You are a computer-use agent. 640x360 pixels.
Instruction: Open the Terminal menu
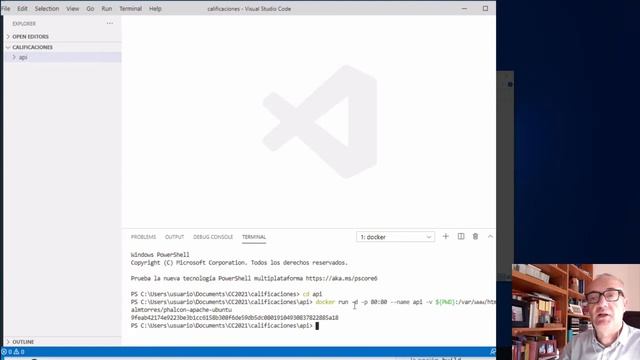[x=131, y=9]
